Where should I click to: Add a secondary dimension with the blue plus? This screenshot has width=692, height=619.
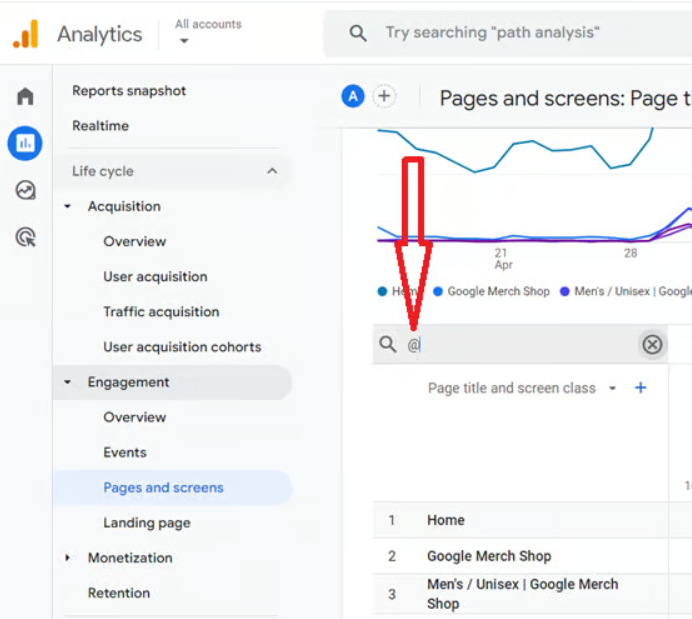pos(640,388)
